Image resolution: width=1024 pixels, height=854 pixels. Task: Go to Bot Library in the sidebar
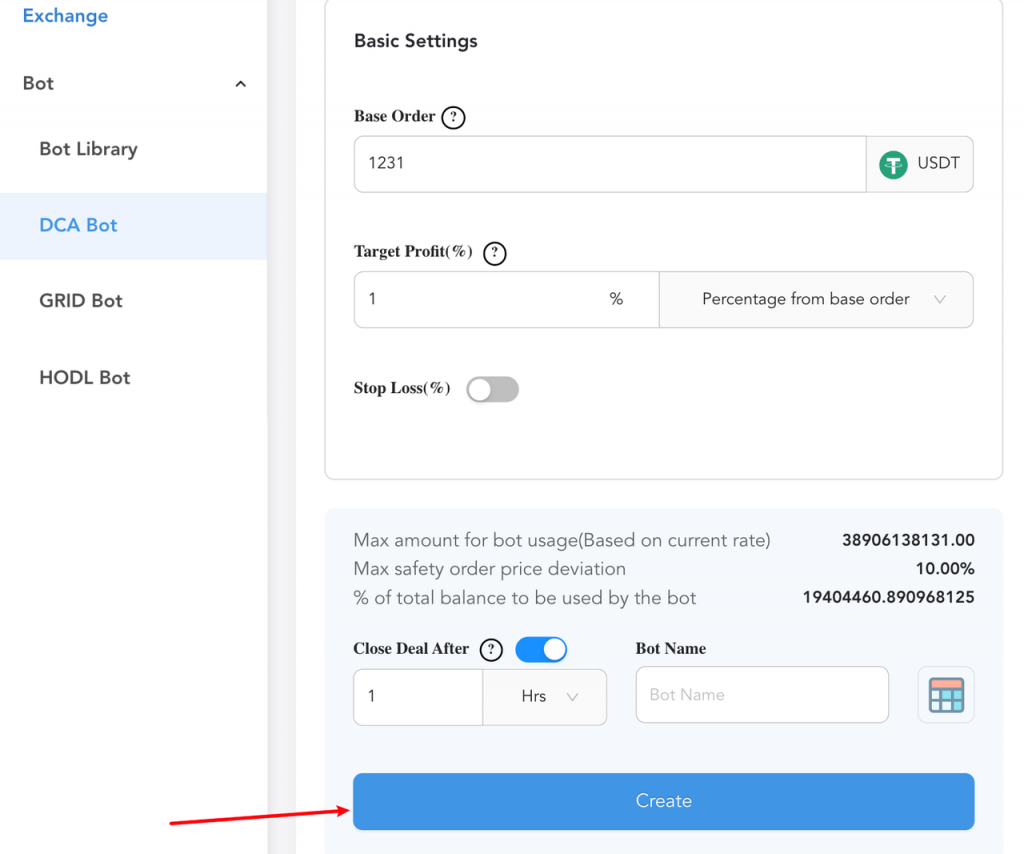(88, 149)
